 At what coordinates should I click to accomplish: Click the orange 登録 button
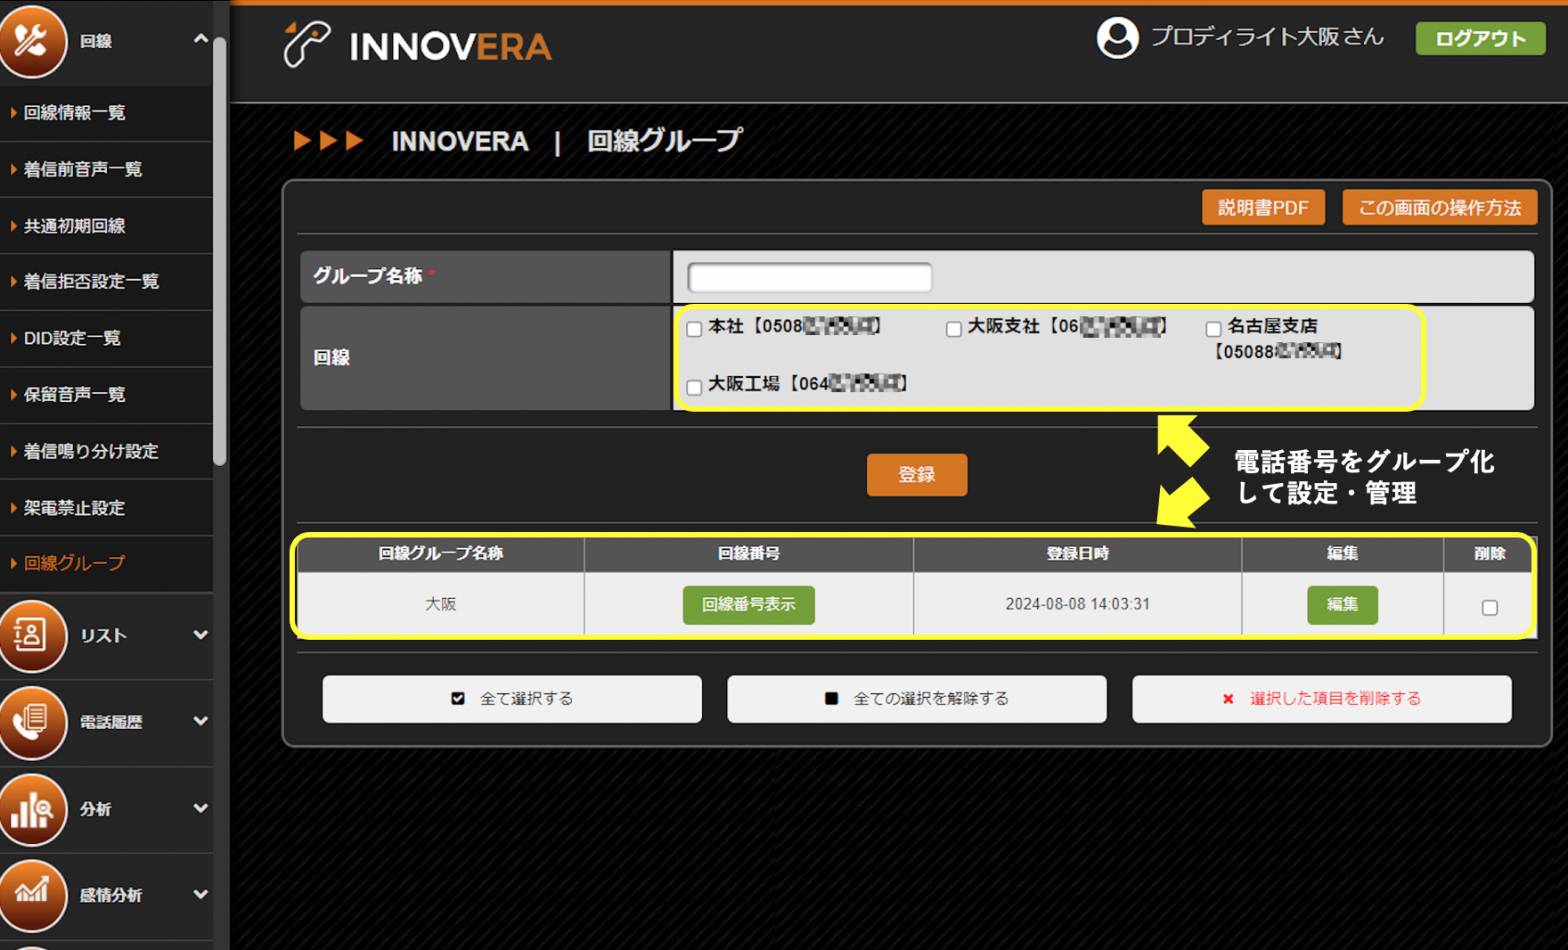click(916, 474)
